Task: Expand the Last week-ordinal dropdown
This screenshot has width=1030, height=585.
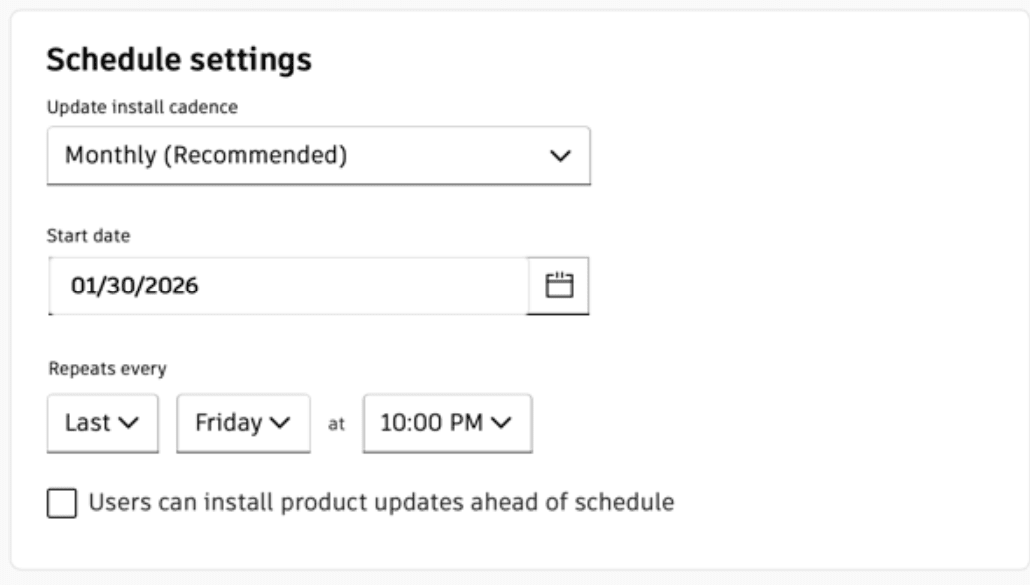Action: click(x=102, y=423)
